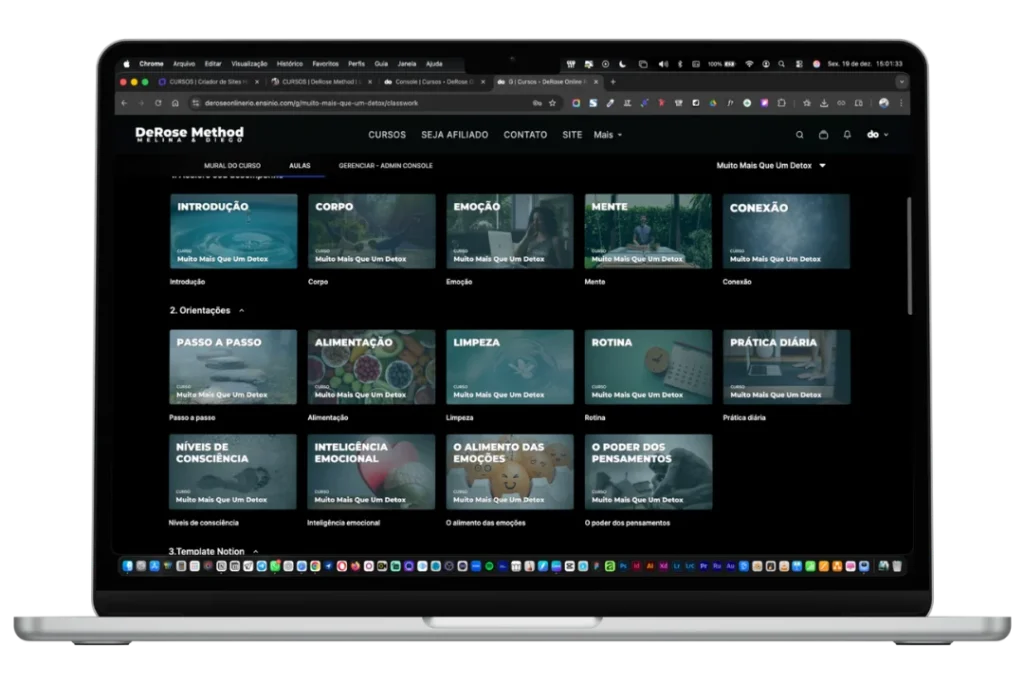Click the Introdução lesson title link
The image size is (1024, 683).
click(x=187, y=282)
